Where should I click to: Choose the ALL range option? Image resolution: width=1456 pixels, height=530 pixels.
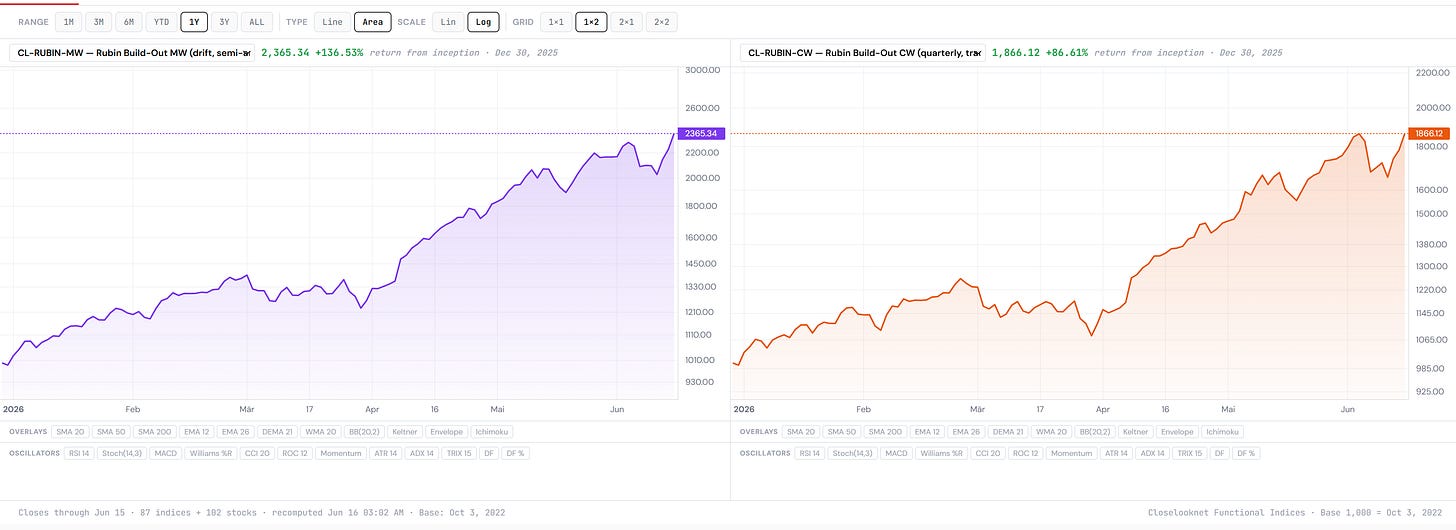[257, 22]
